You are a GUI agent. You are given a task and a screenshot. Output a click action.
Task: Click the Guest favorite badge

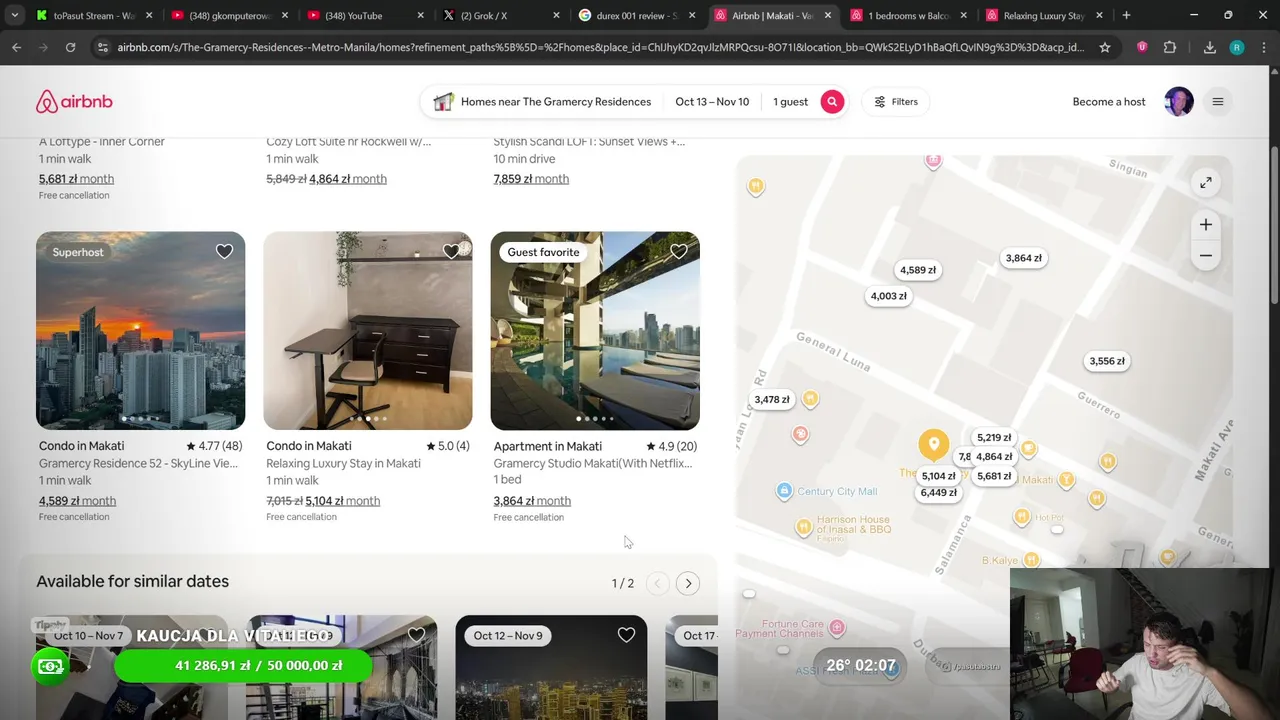pos(543,252)
